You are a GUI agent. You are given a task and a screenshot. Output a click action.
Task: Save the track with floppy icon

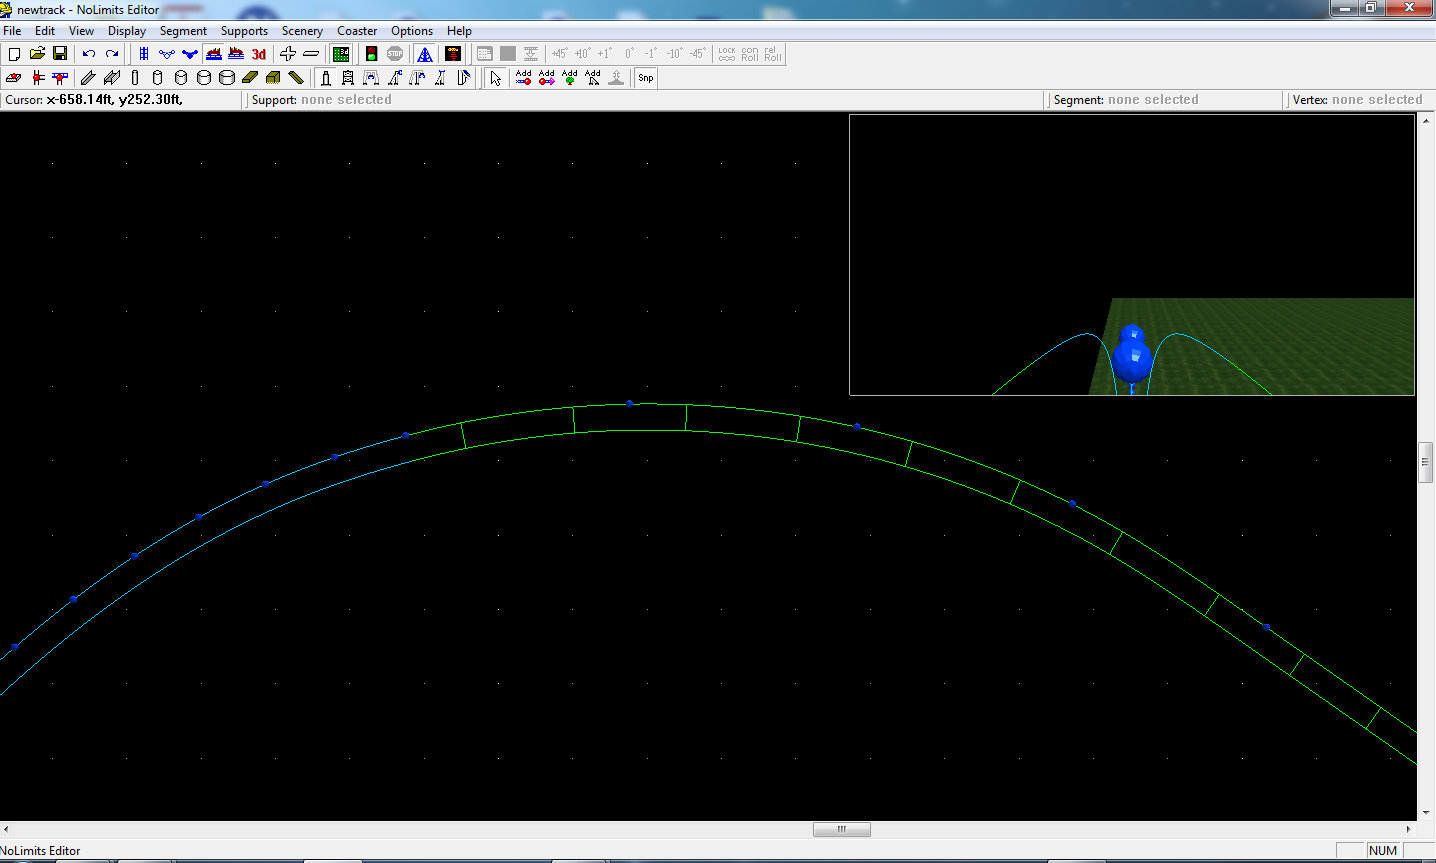pyautogui.click(x=60, y=54)
